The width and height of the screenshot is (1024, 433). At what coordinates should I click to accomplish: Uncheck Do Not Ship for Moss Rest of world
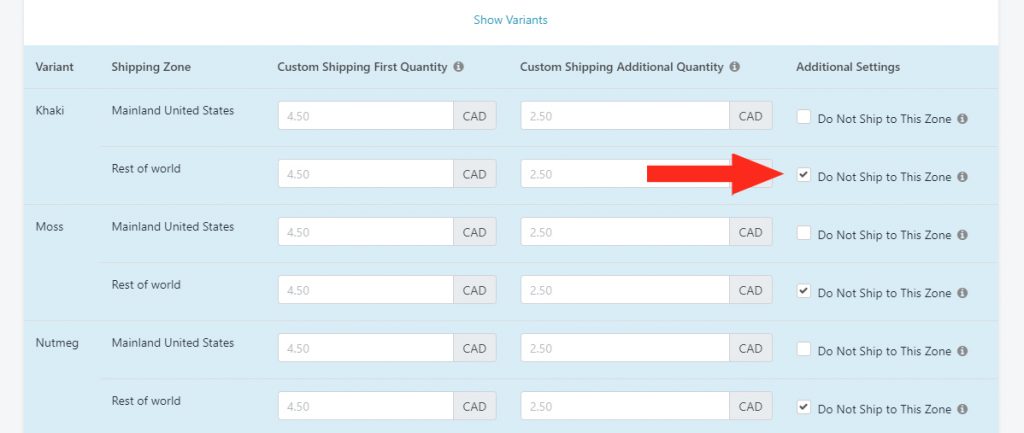pyautogui.click(x=804, y=291)
